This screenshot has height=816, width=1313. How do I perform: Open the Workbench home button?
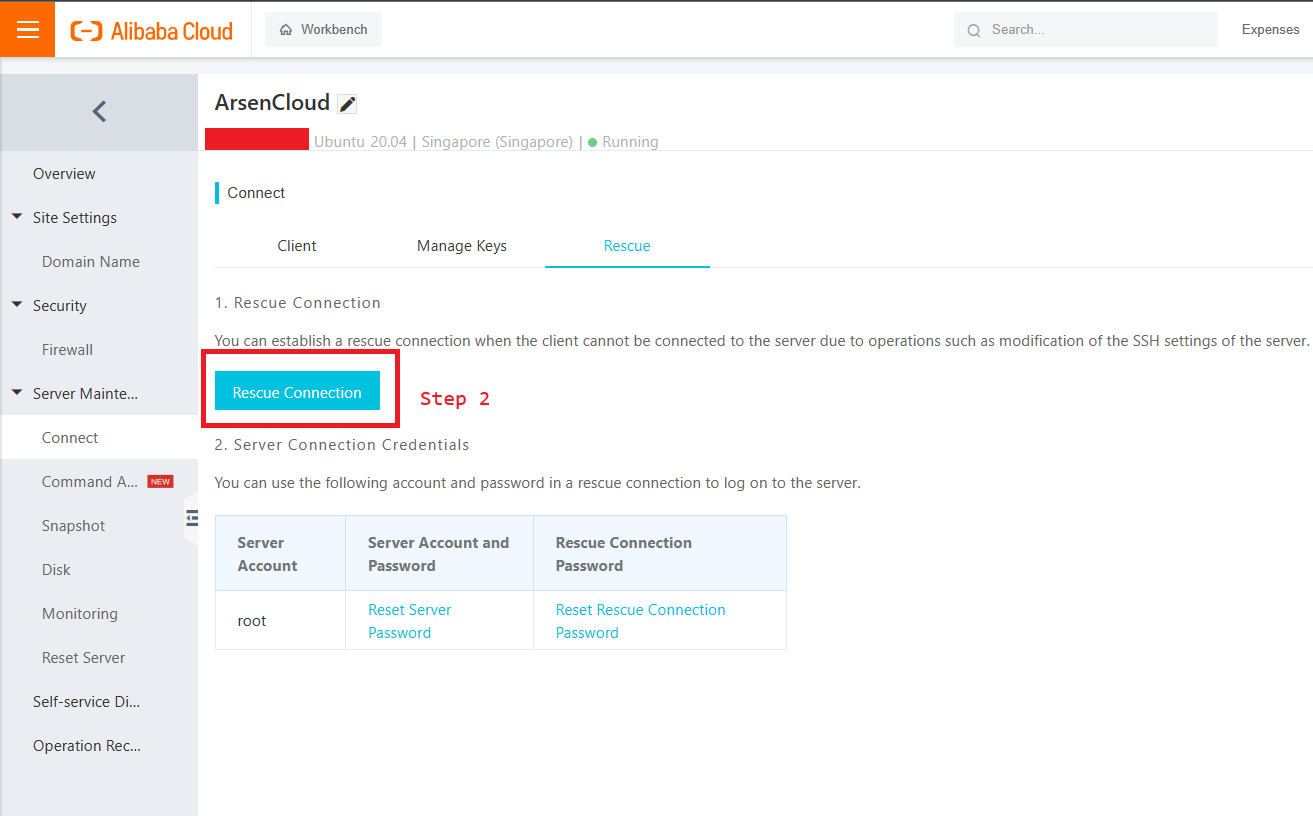323,30
